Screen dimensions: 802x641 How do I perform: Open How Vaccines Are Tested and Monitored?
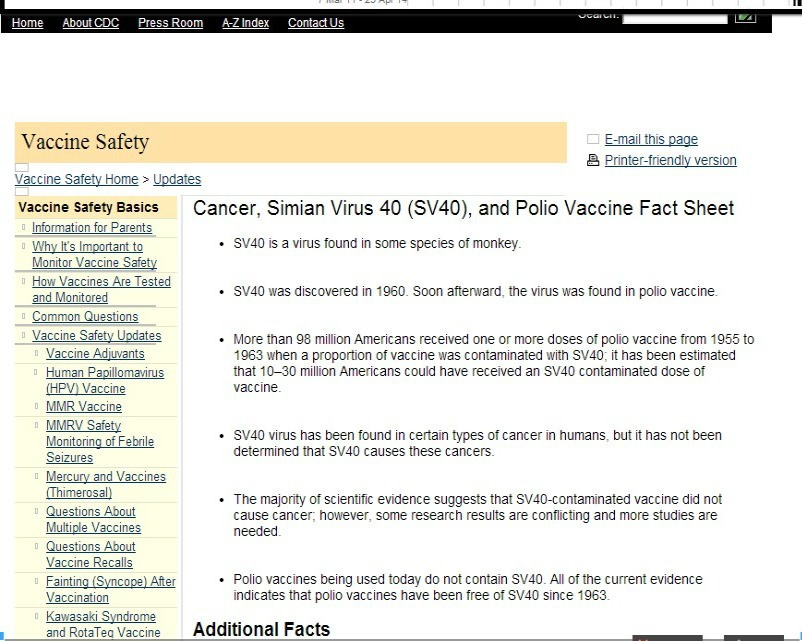[x=101, y=290]
